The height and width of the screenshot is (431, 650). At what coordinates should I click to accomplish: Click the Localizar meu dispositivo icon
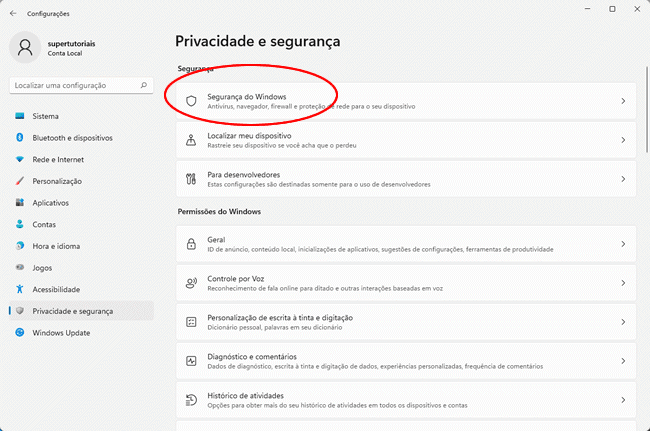tap(191, 140)
